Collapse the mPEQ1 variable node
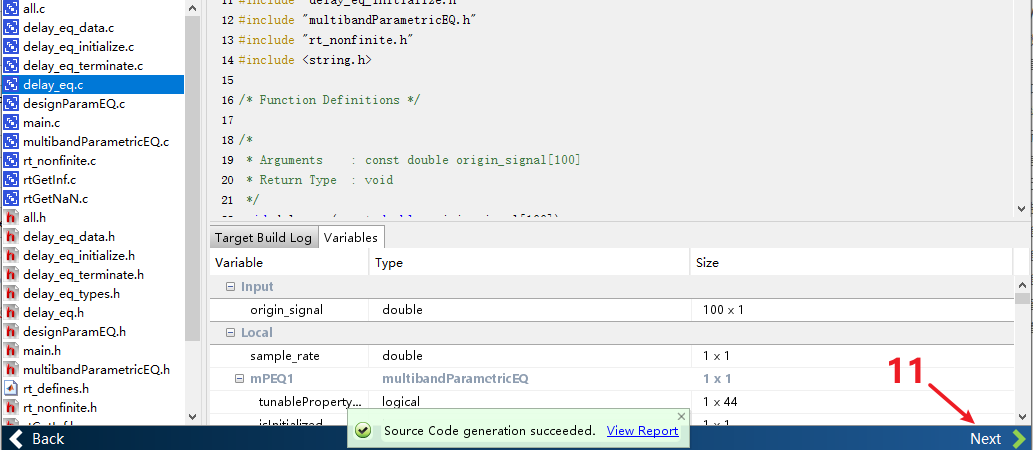 (x=239, y=379)
